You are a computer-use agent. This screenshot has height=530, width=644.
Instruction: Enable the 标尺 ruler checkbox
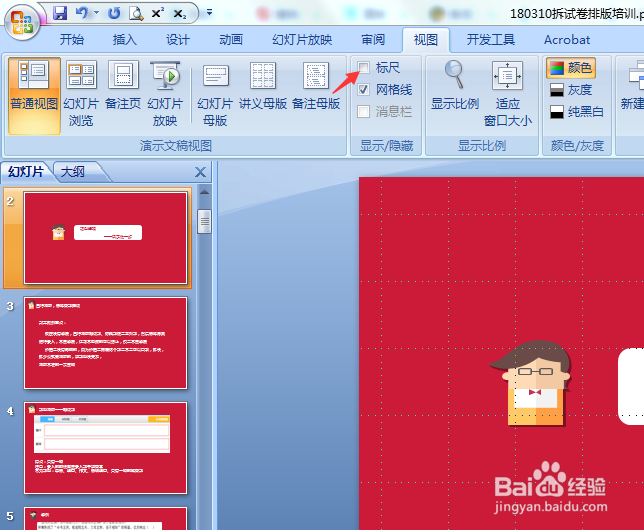(x=363, y=67)
